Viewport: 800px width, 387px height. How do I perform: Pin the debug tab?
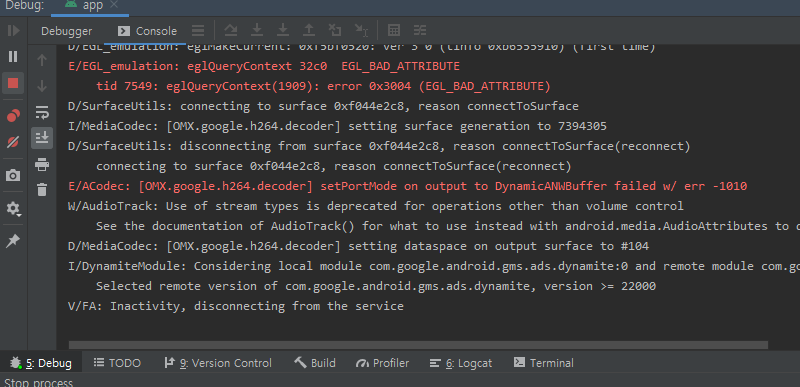click(13, 241)
